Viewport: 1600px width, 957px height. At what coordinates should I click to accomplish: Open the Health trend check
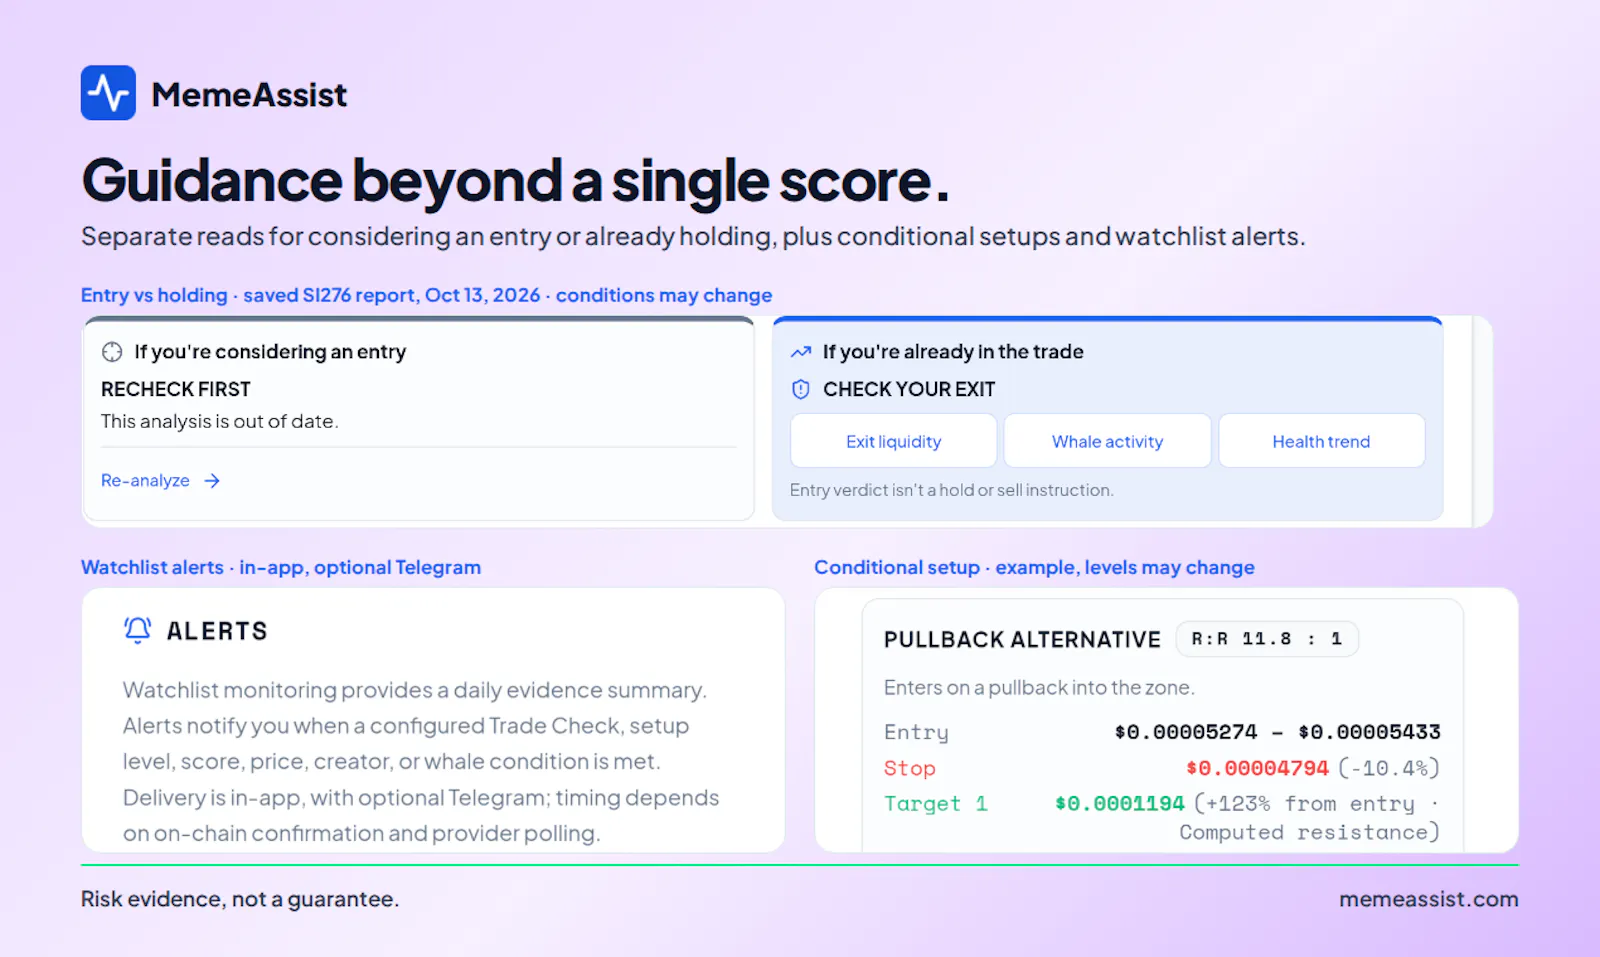1322,441
